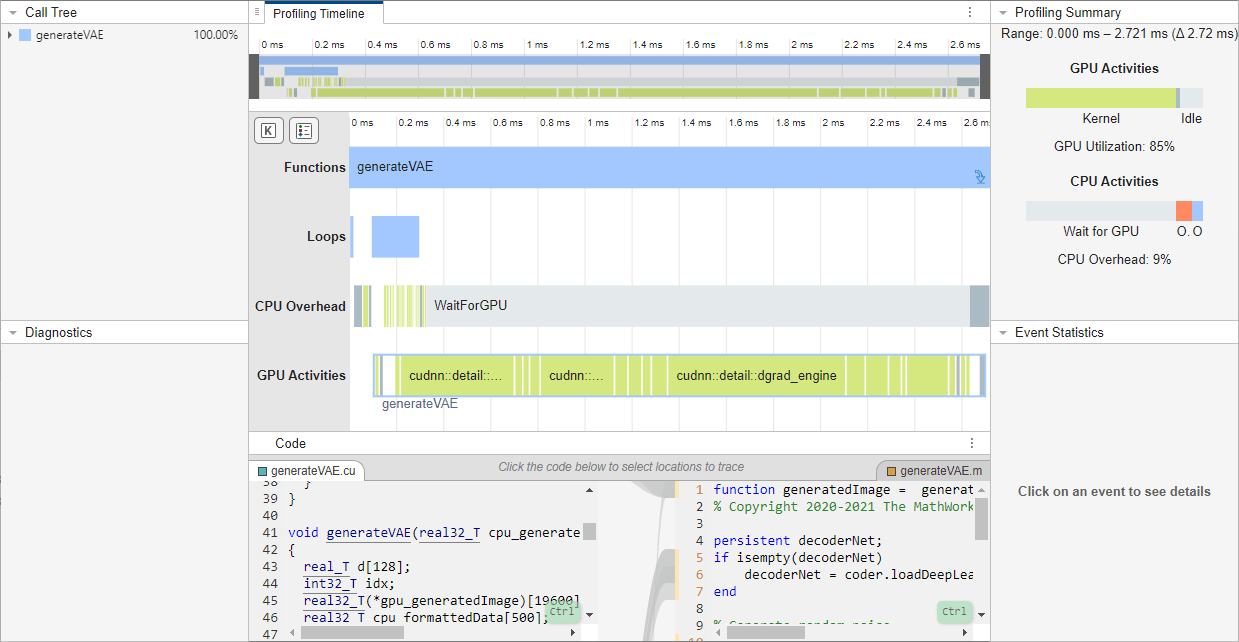
Task: Click green Kernel bar in GPU Activities summary
Action: coord(1100,98)
